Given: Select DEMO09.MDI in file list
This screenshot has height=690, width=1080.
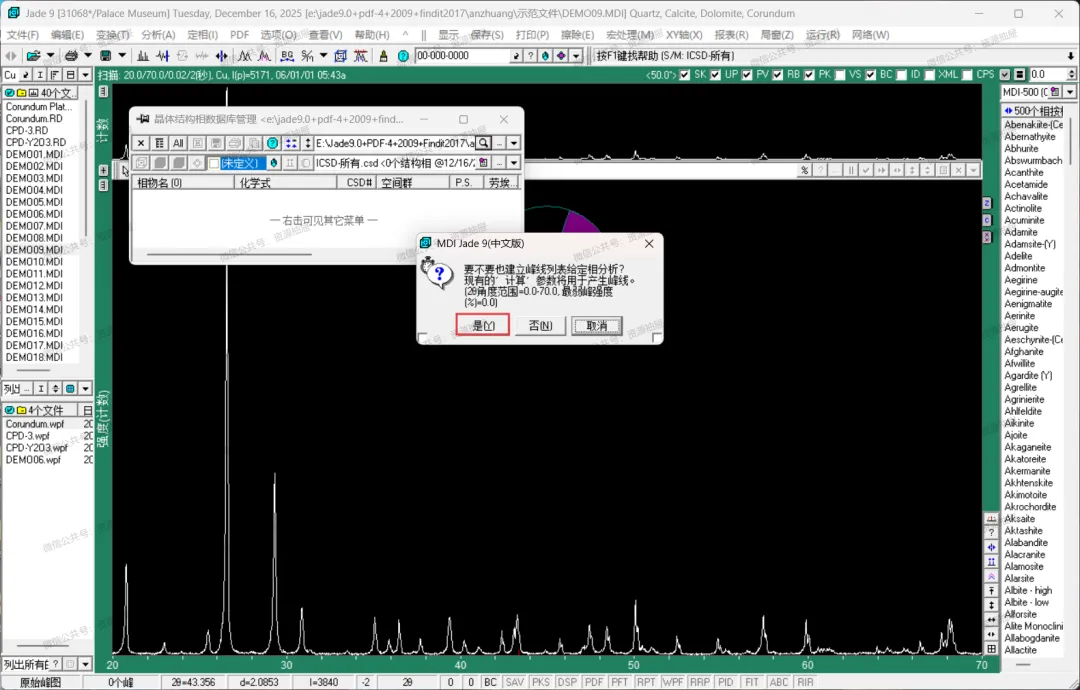Looking at the screenshot, I should 34,250.
